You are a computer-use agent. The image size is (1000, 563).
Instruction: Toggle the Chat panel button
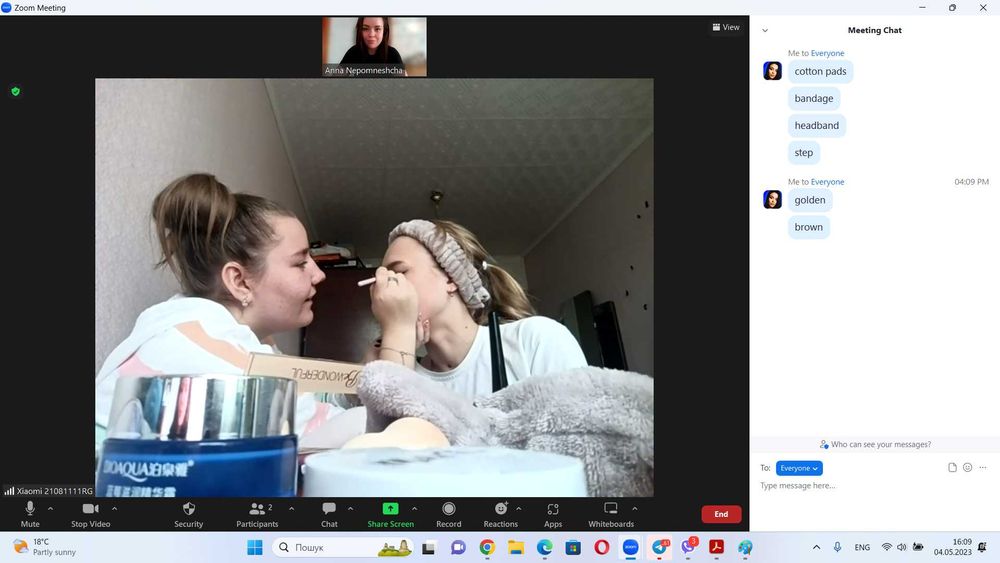[329, 514]
